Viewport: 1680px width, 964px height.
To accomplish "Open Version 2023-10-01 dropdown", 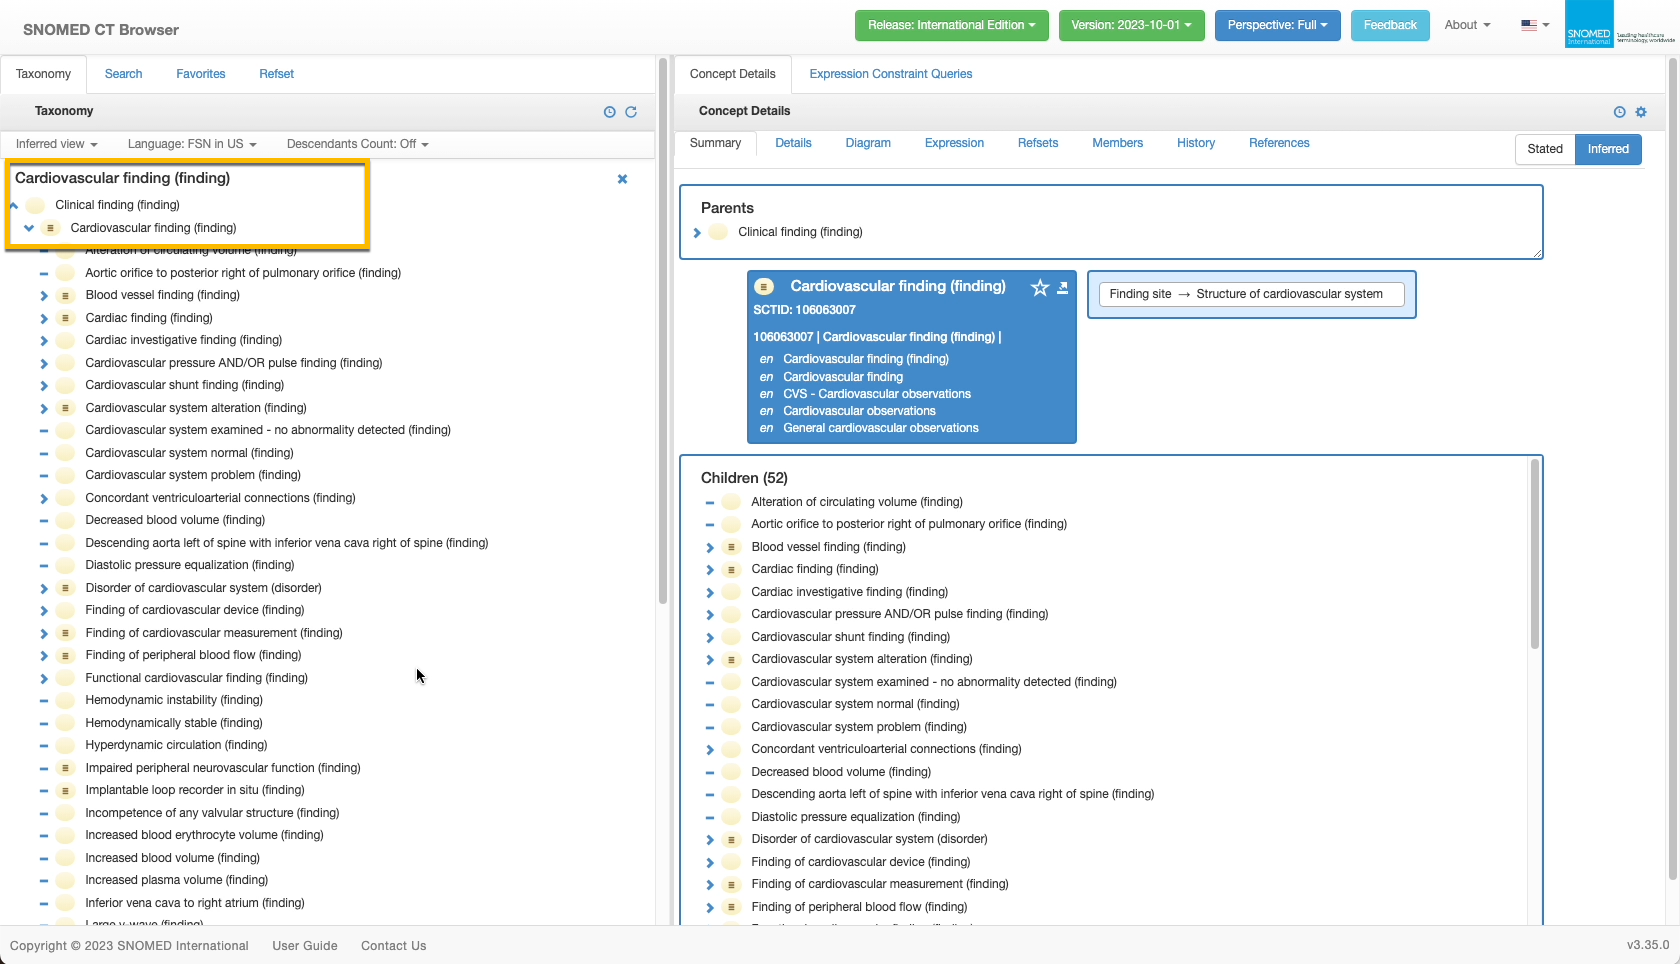I will (x=1131, y=25).
